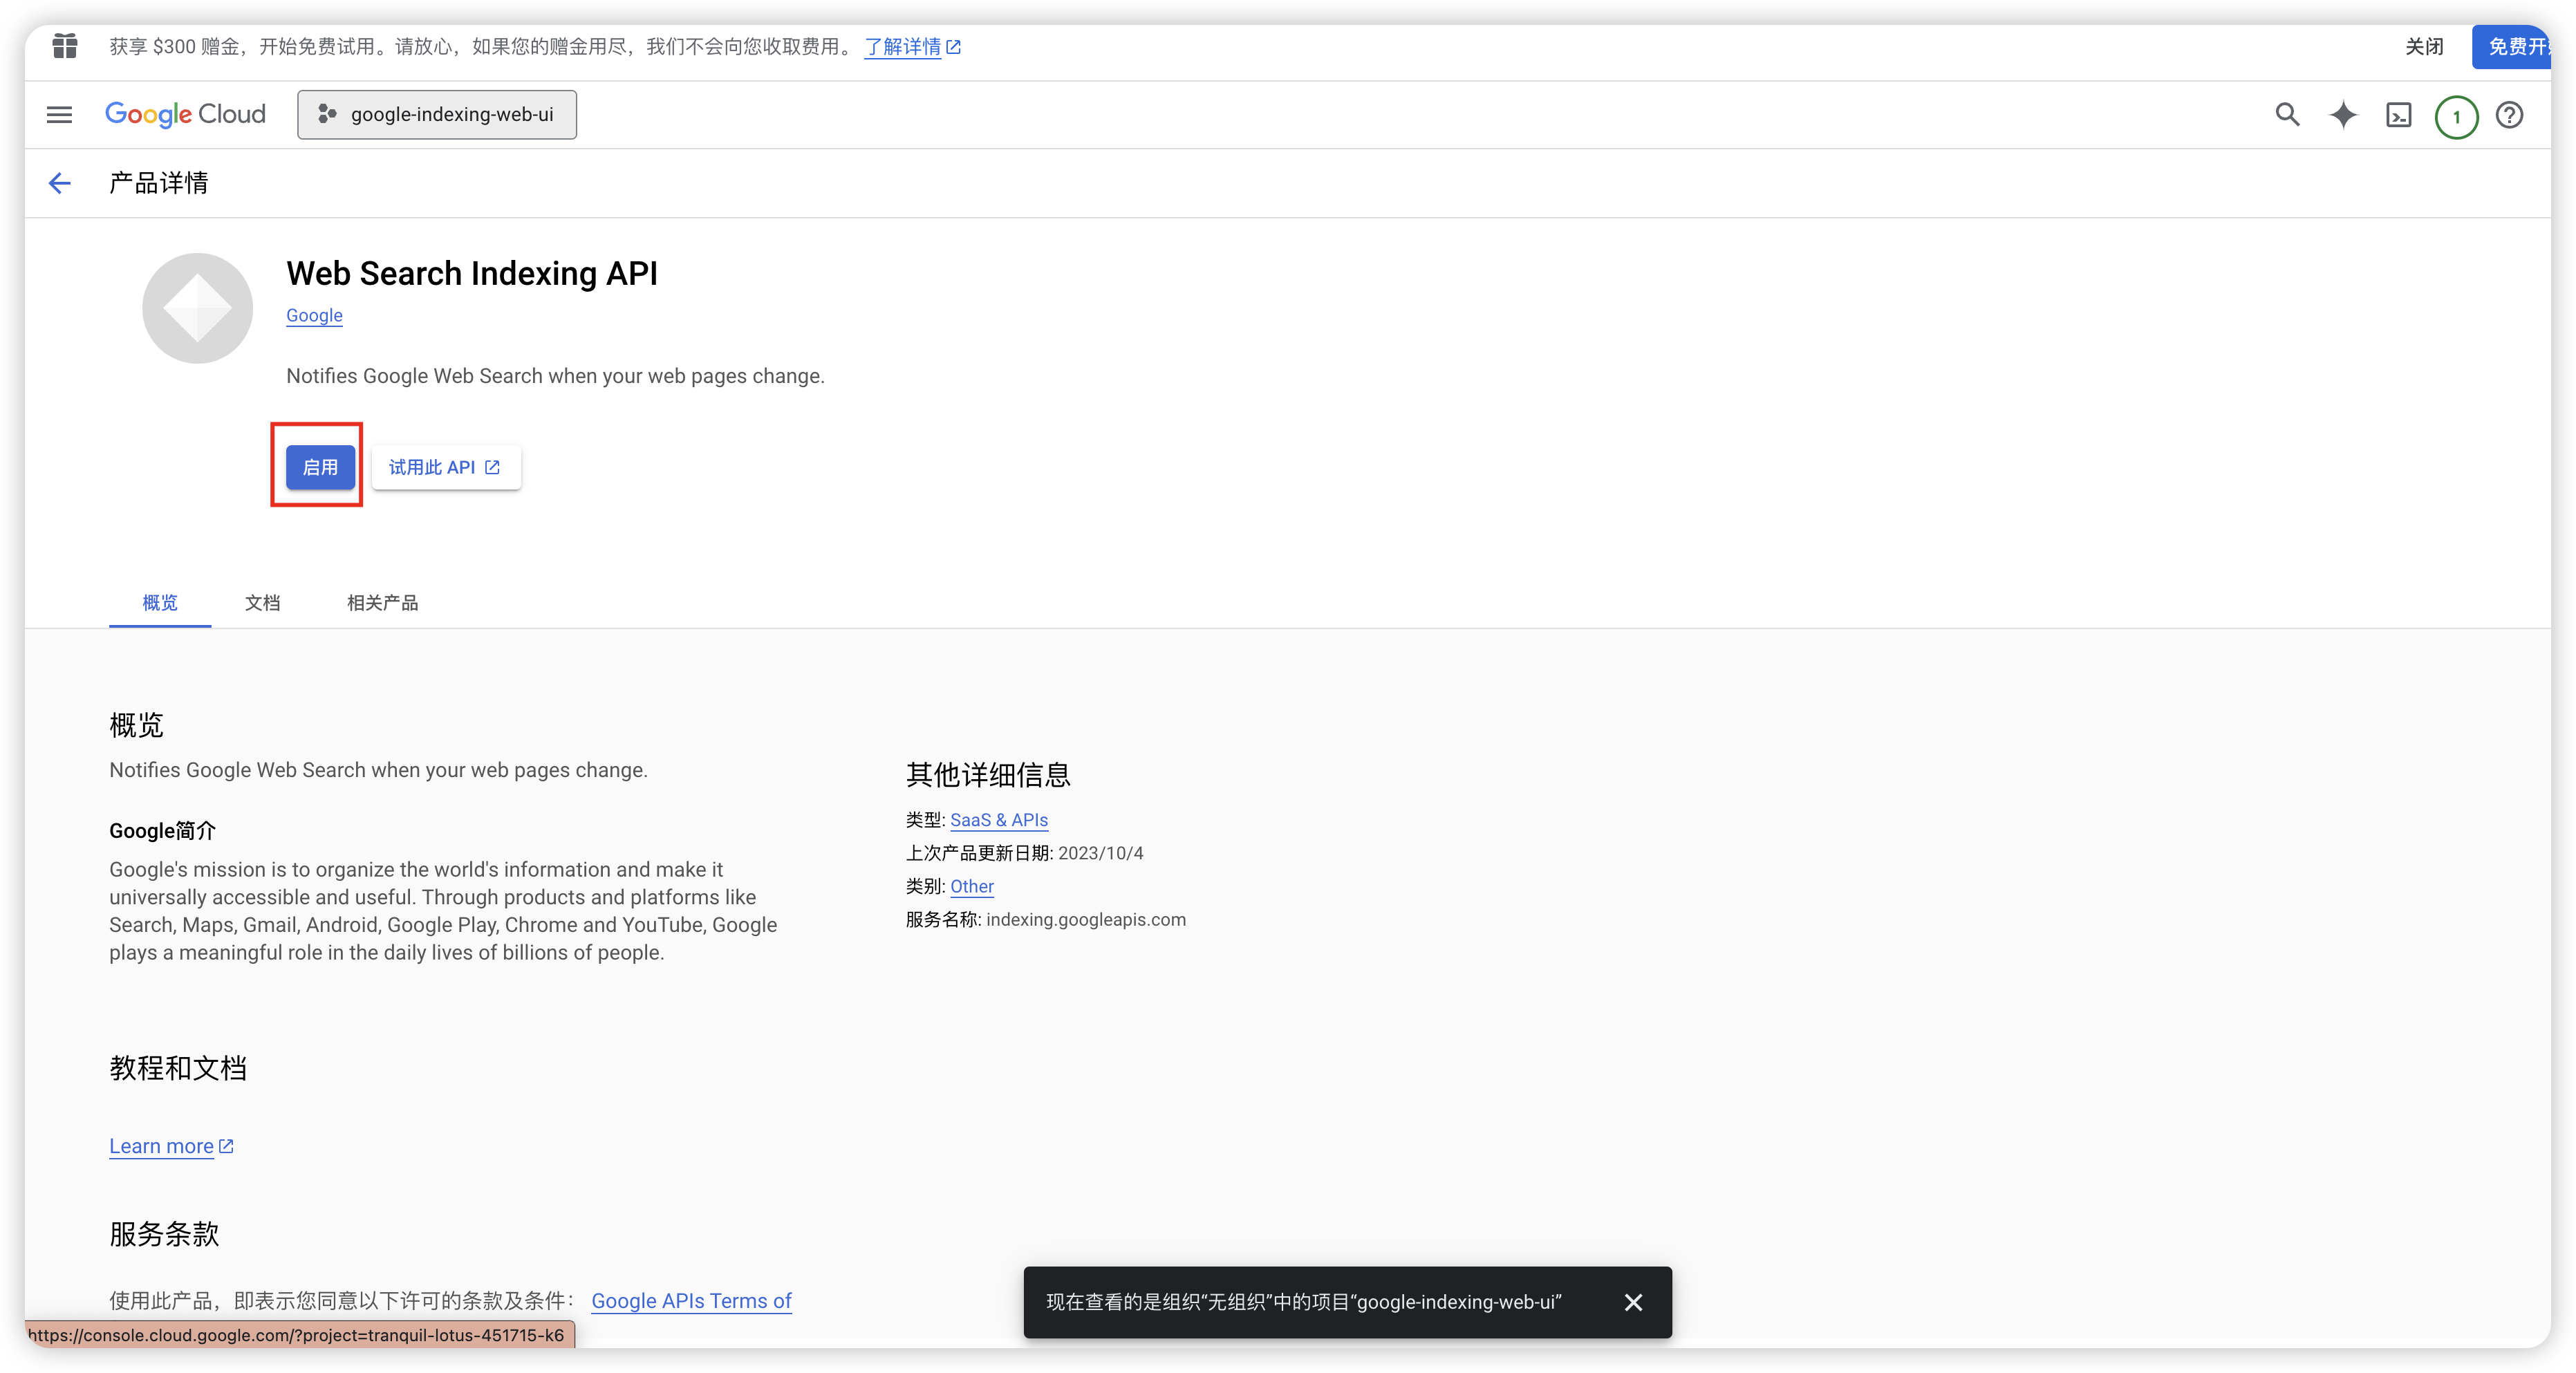Image resolution: width=2576 pixels, height=1373 pixels.
Task: Open the help question mark icon
Action: click(x=2509, y=115)
